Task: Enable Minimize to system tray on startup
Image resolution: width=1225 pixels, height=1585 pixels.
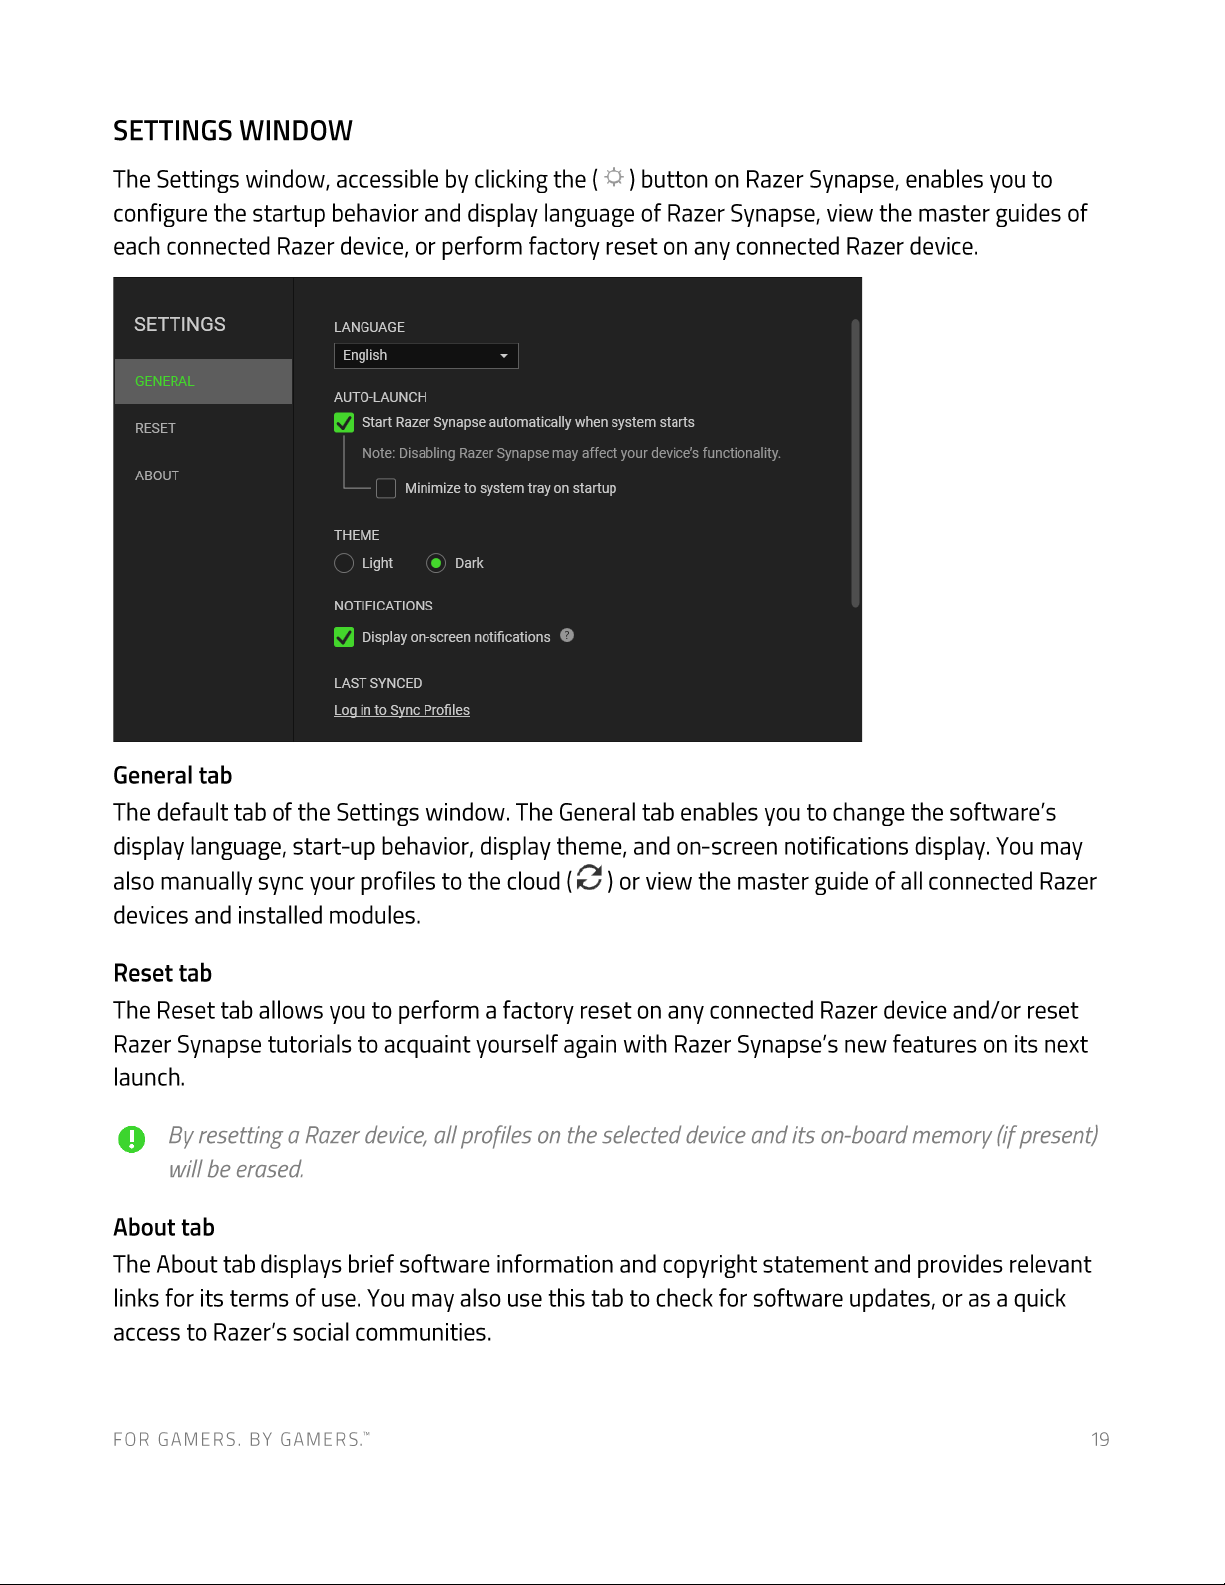Action: pyautogui.click(x=386, y=489)
